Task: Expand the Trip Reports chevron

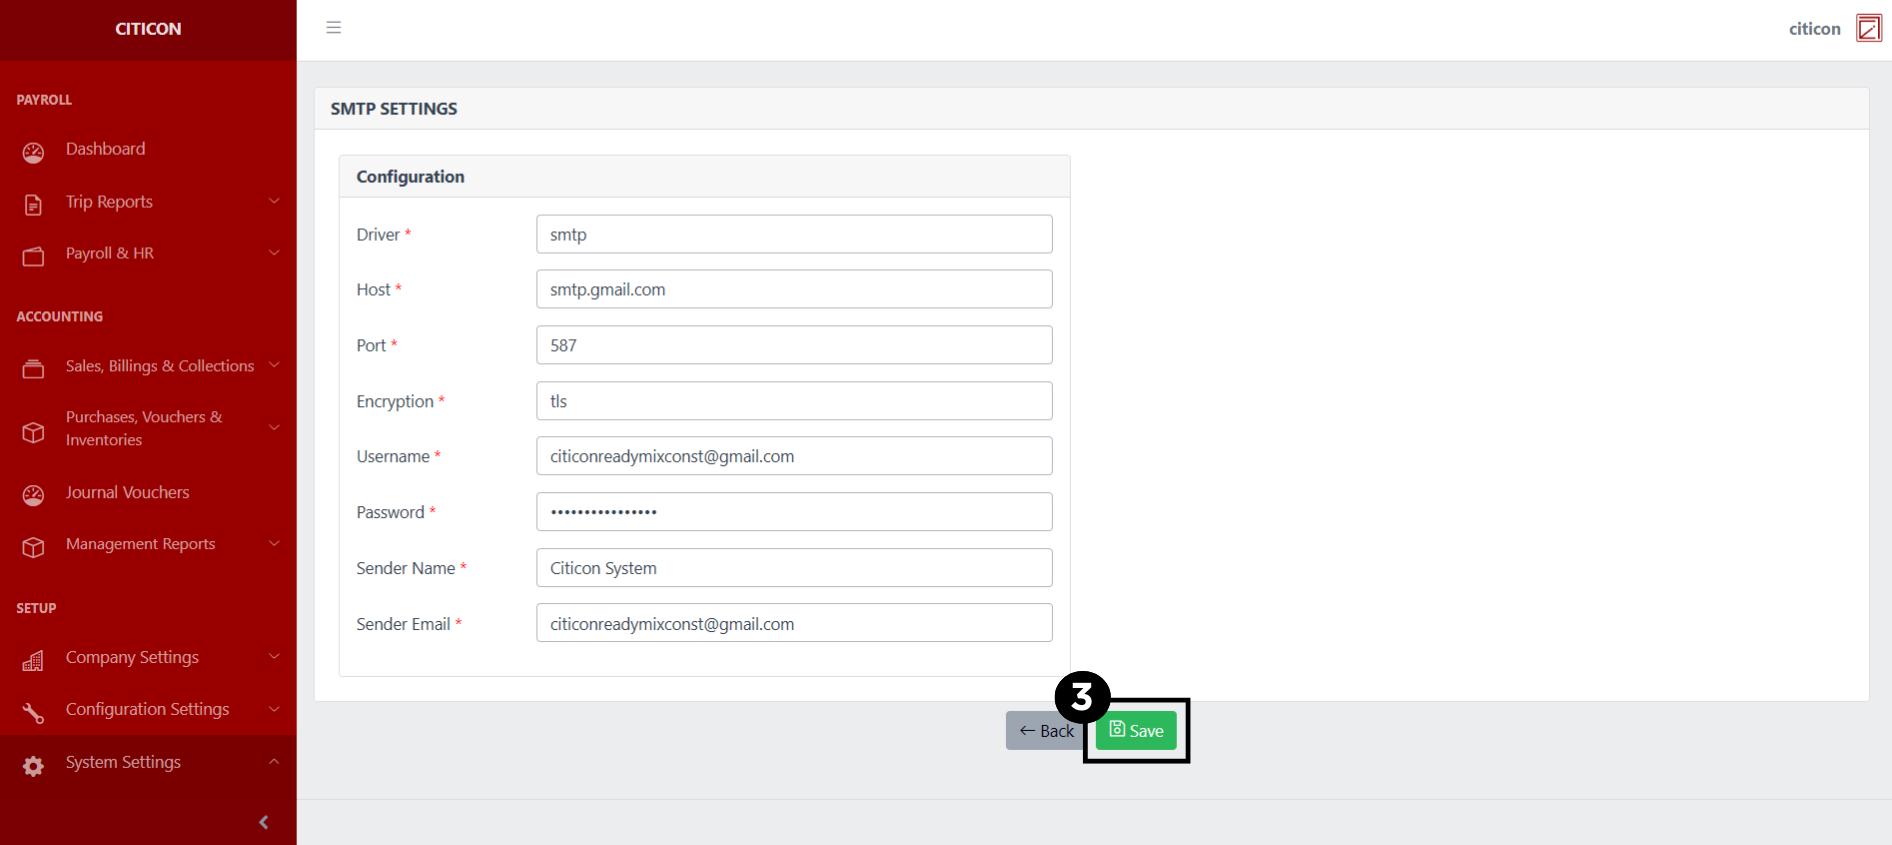Action: 274,201
